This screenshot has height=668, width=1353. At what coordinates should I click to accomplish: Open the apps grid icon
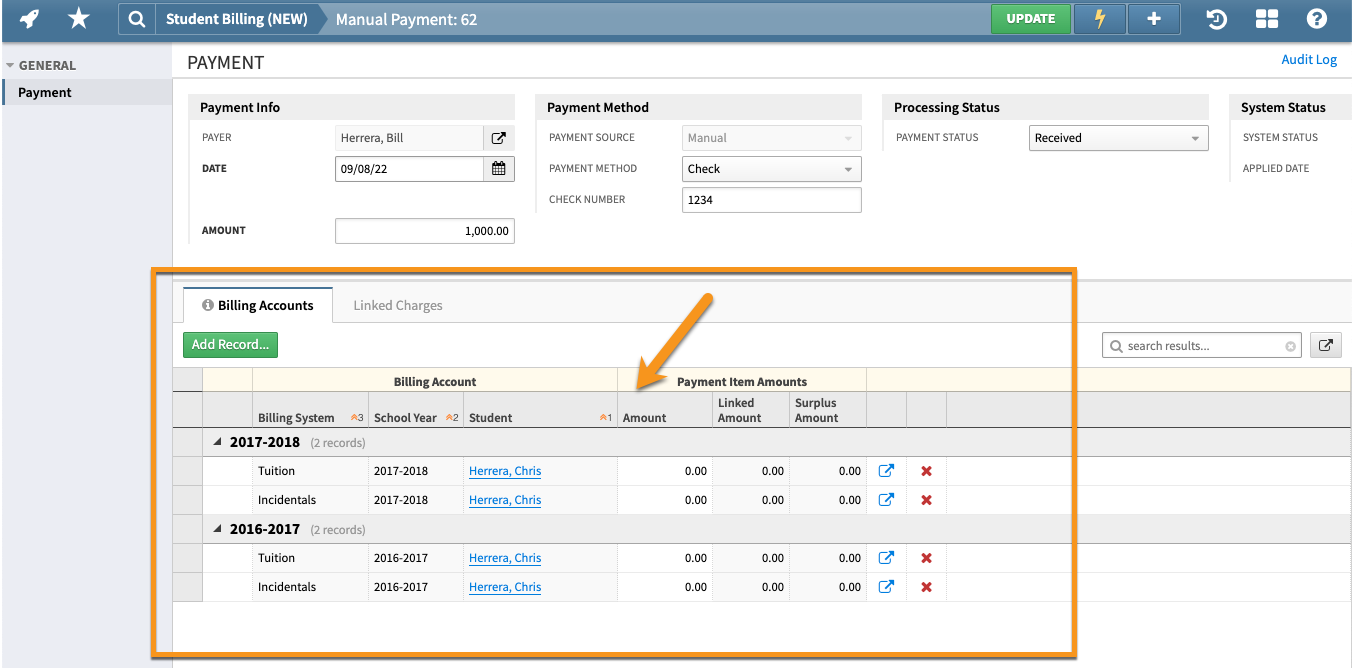[x=1266, y=18]
